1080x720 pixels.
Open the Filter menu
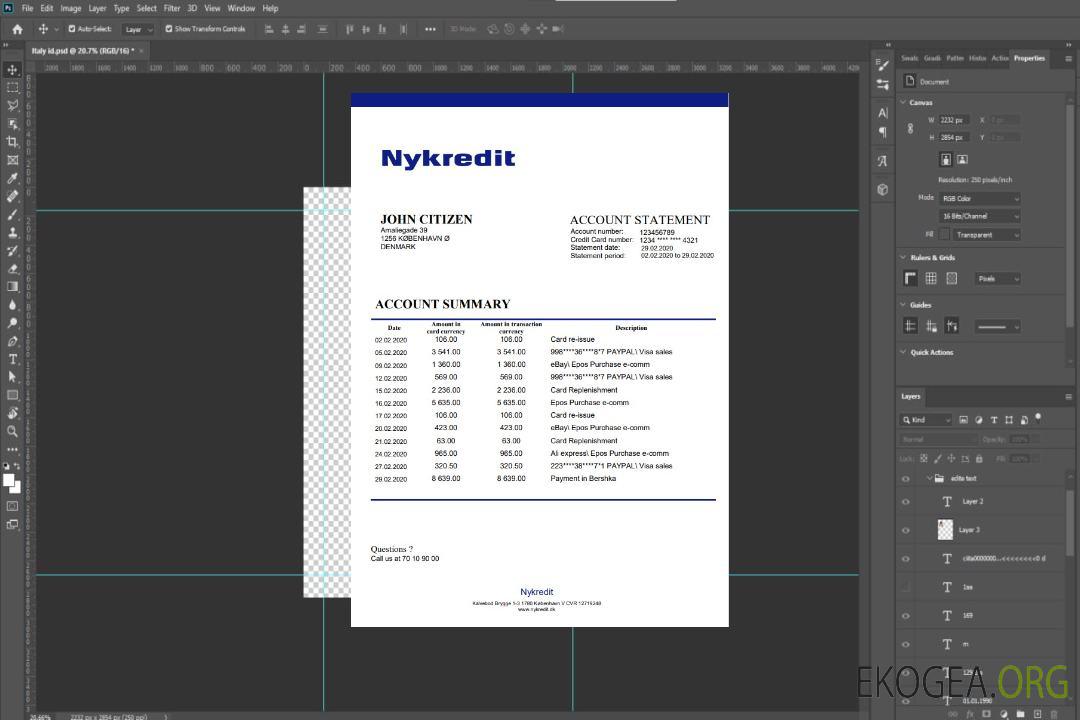[x=172, y=8]
